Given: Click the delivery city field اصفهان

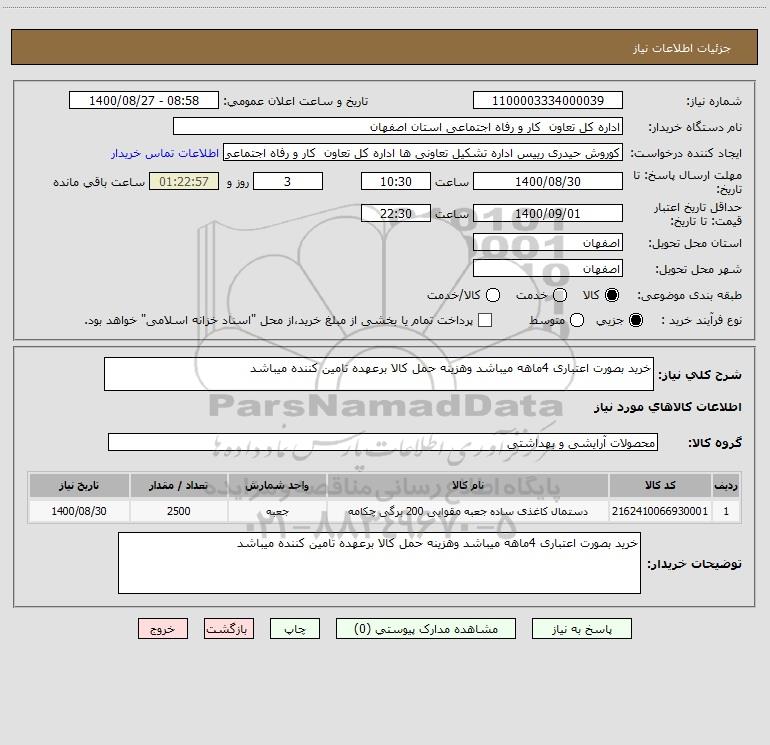Looking at the screenshot, I should [x=548, y=269].
